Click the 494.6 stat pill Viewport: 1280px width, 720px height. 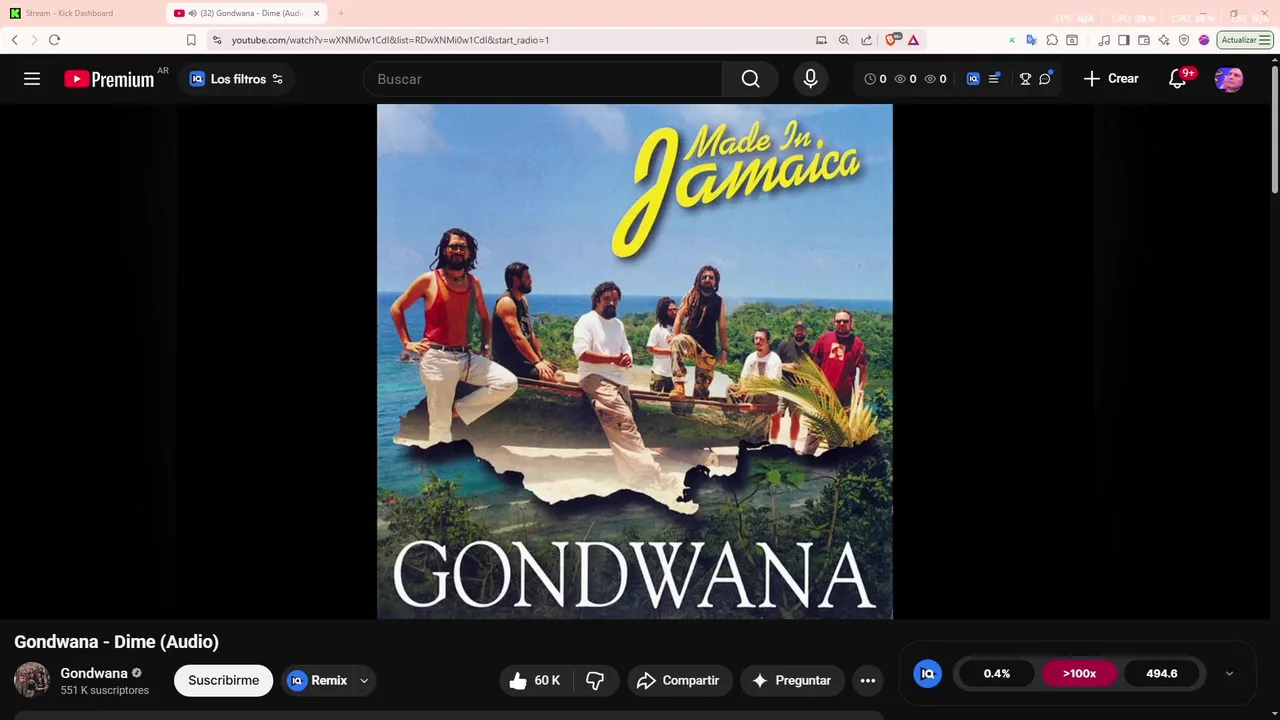point(1161,674)
